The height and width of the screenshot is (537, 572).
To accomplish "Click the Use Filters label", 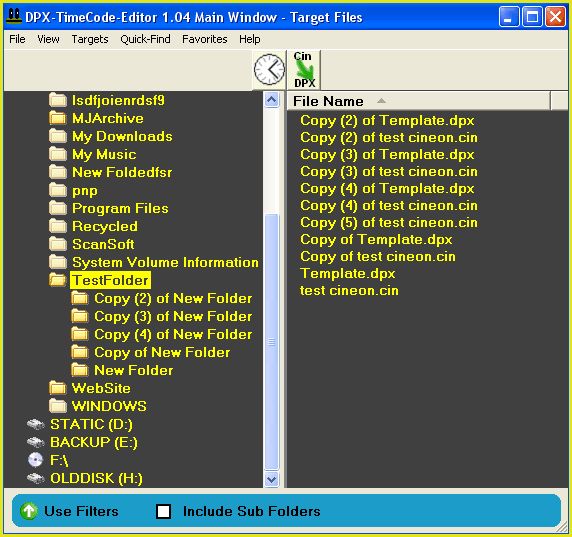I will pyautogui.click(x=81, y=511).
